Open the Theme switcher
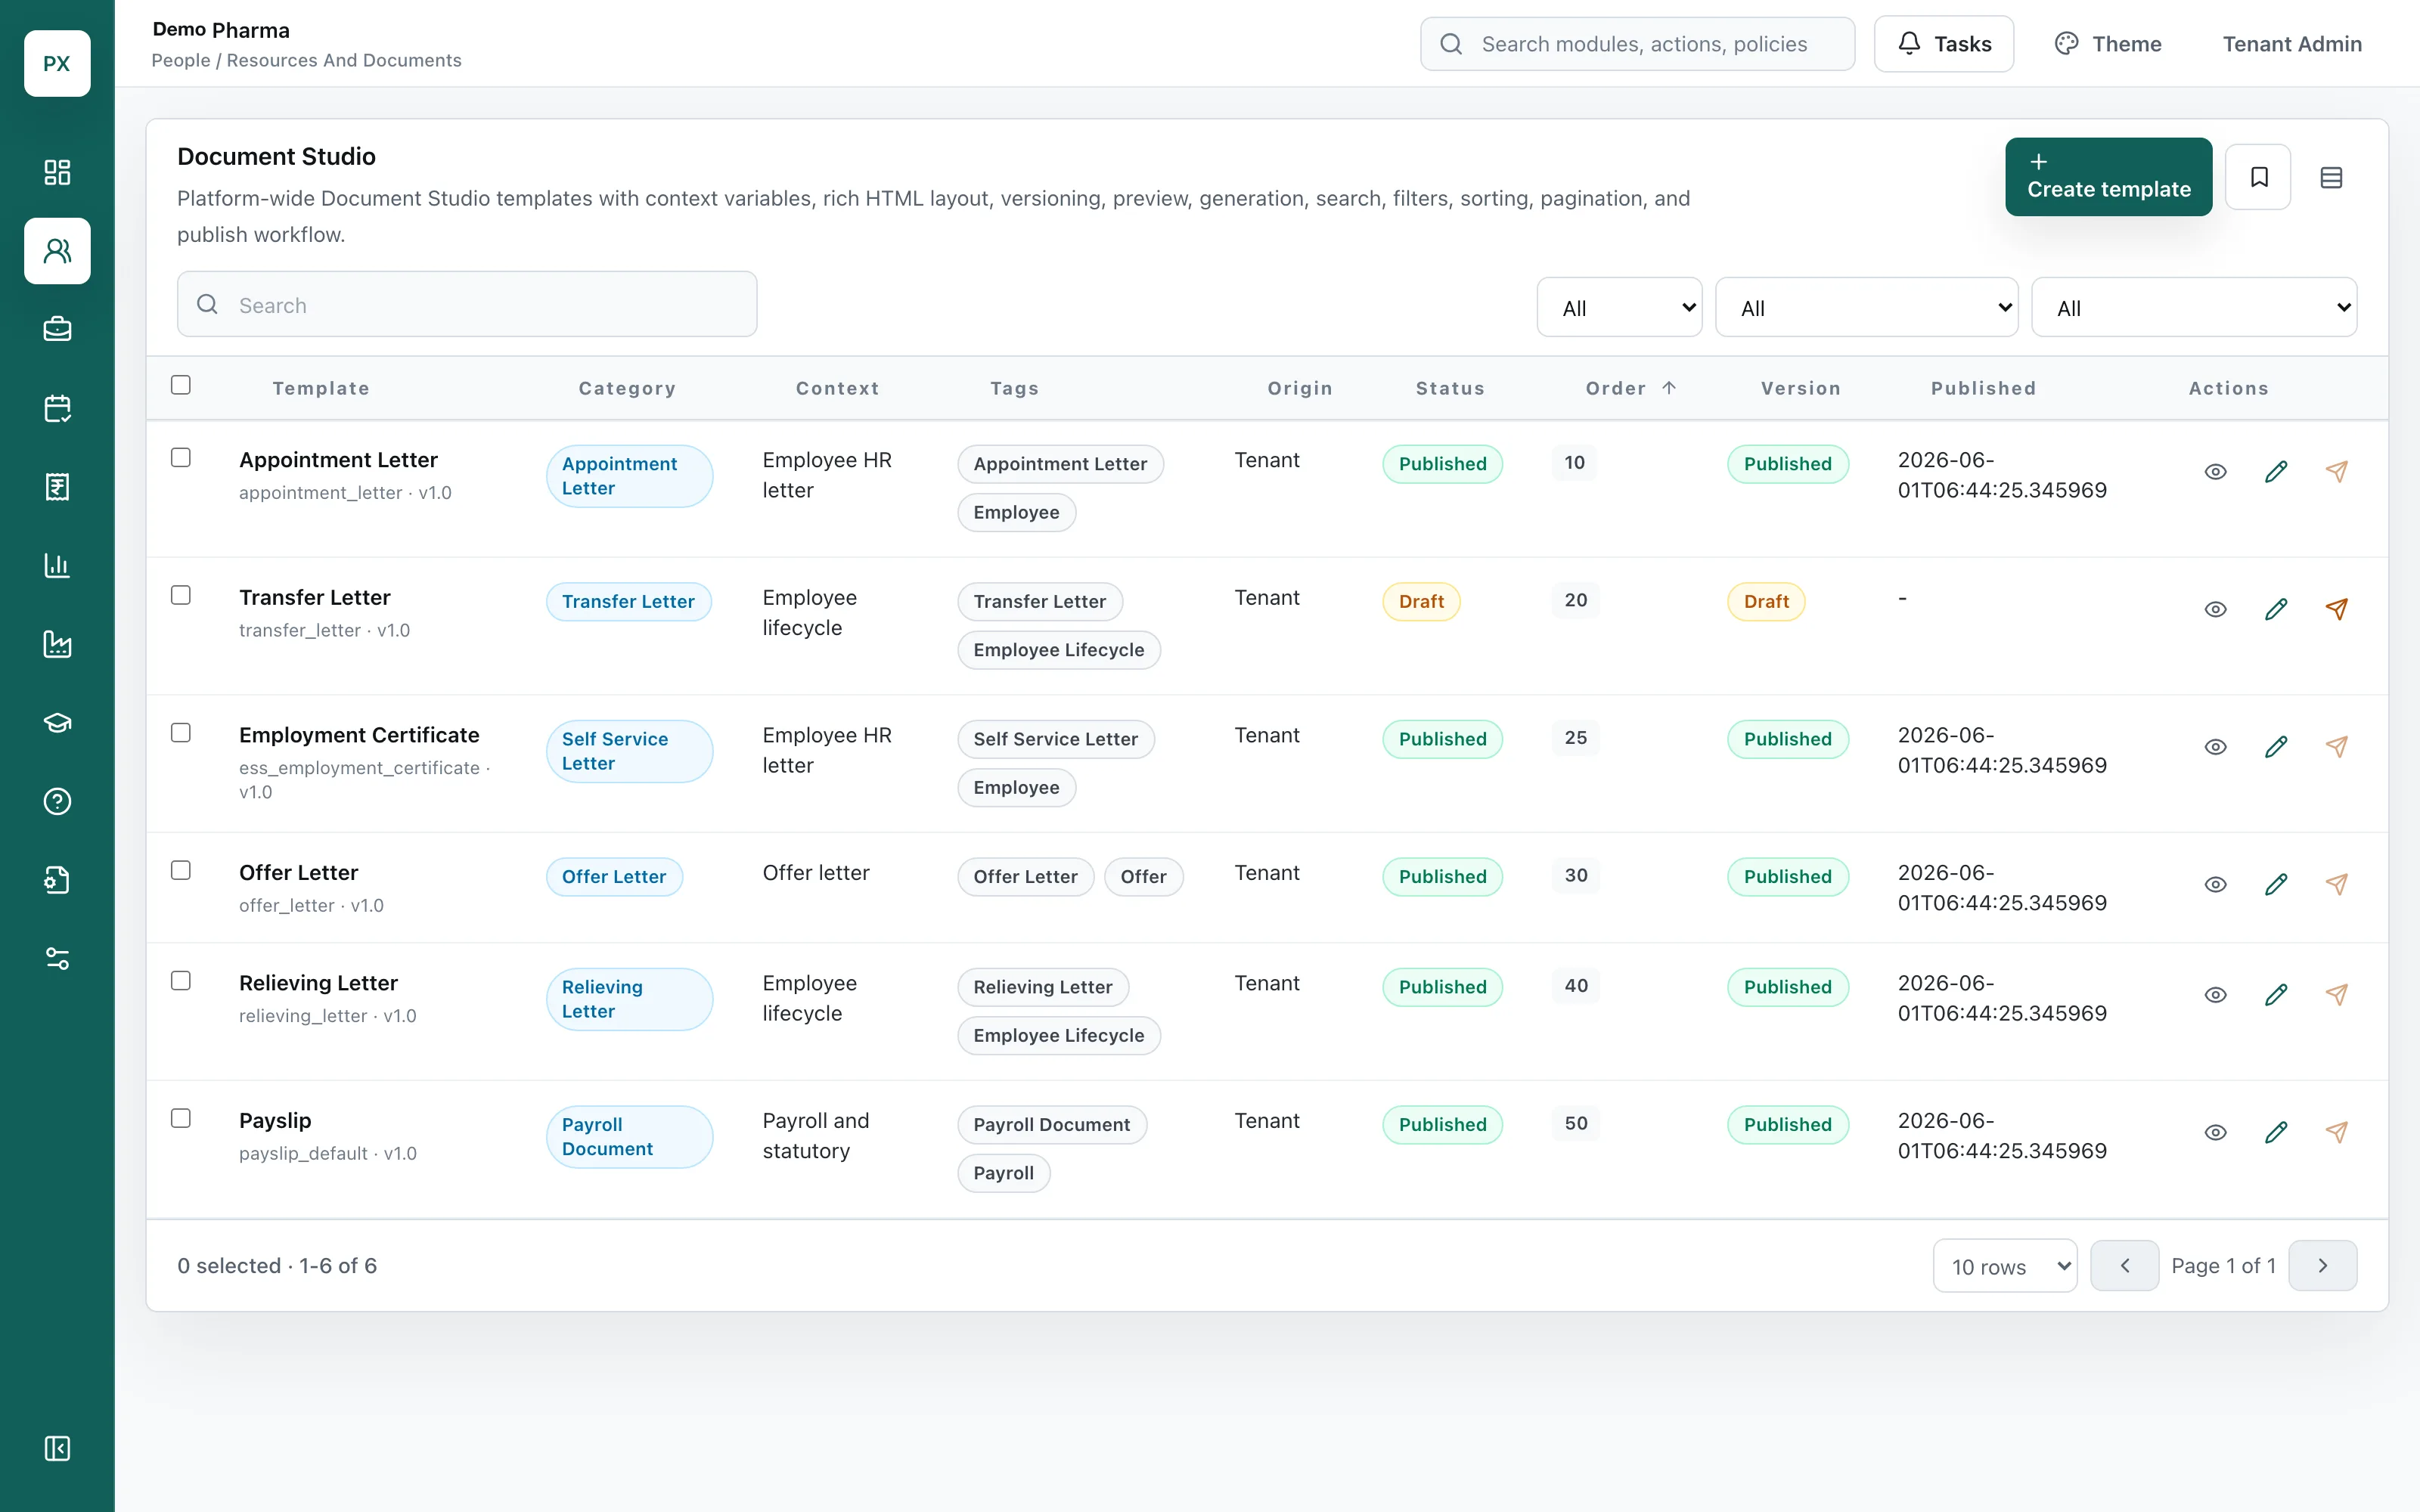The height and width of the screenshot is (1512, 2420). [x=2108, y=44]
